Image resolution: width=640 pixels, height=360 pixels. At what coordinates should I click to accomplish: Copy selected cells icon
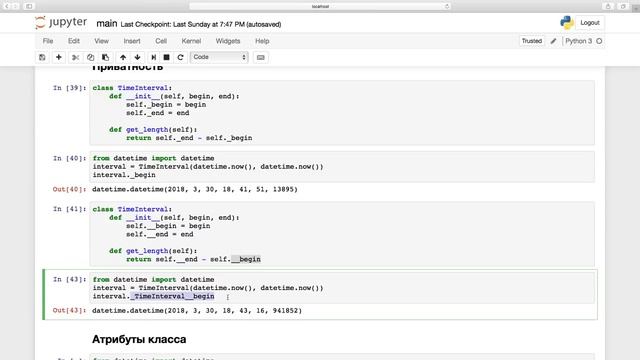(91, 57)
